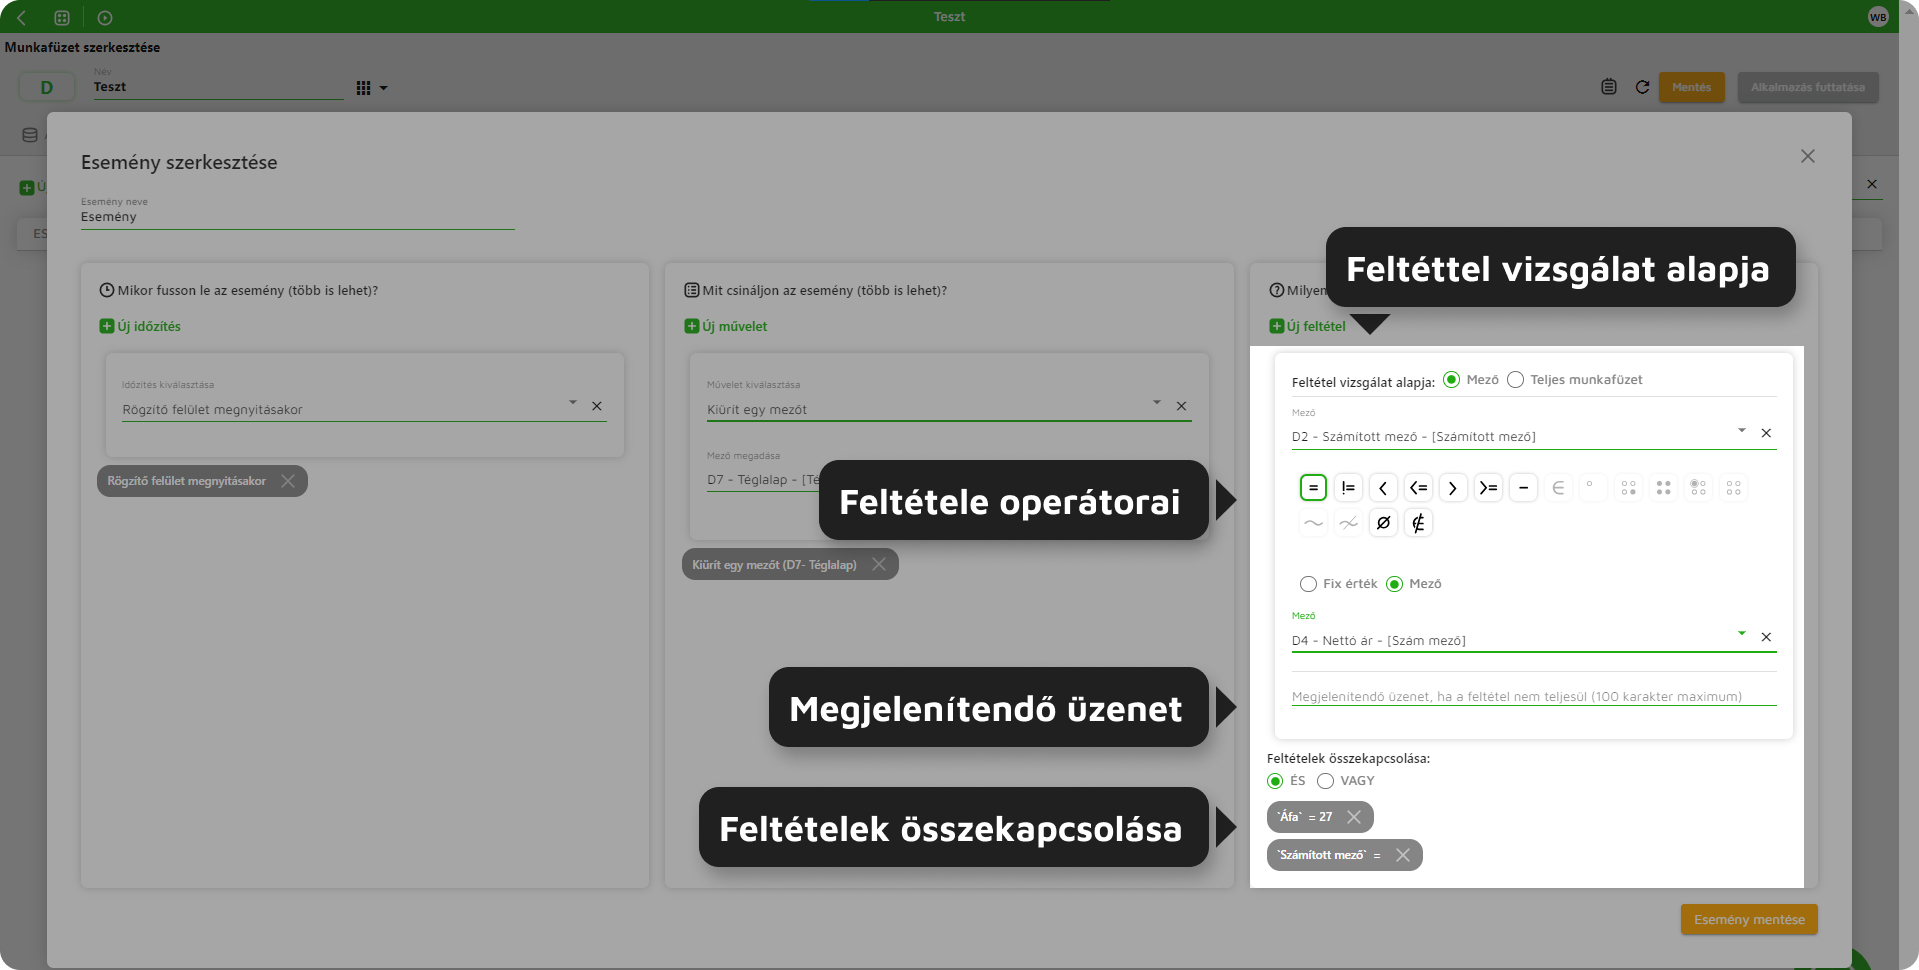Open the D2 - Számított mező dropdown
Viewport: 1919px width, 970px height.
click(x=1741, y=430)
